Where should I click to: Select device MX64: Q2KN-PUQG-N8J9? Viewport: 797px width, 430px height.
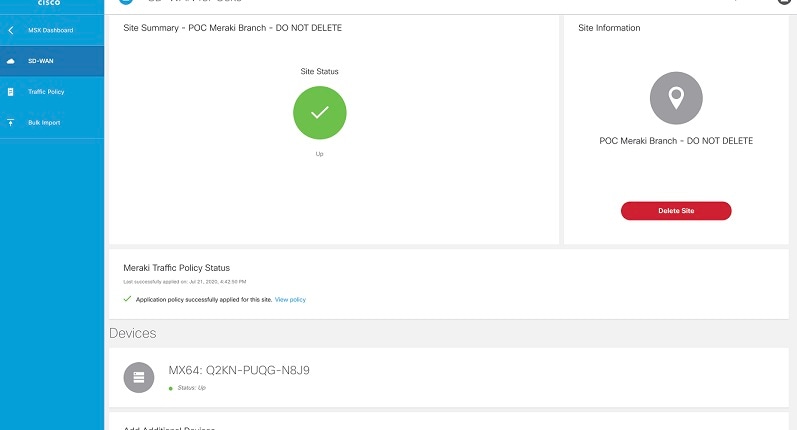[x=239, y=370]
